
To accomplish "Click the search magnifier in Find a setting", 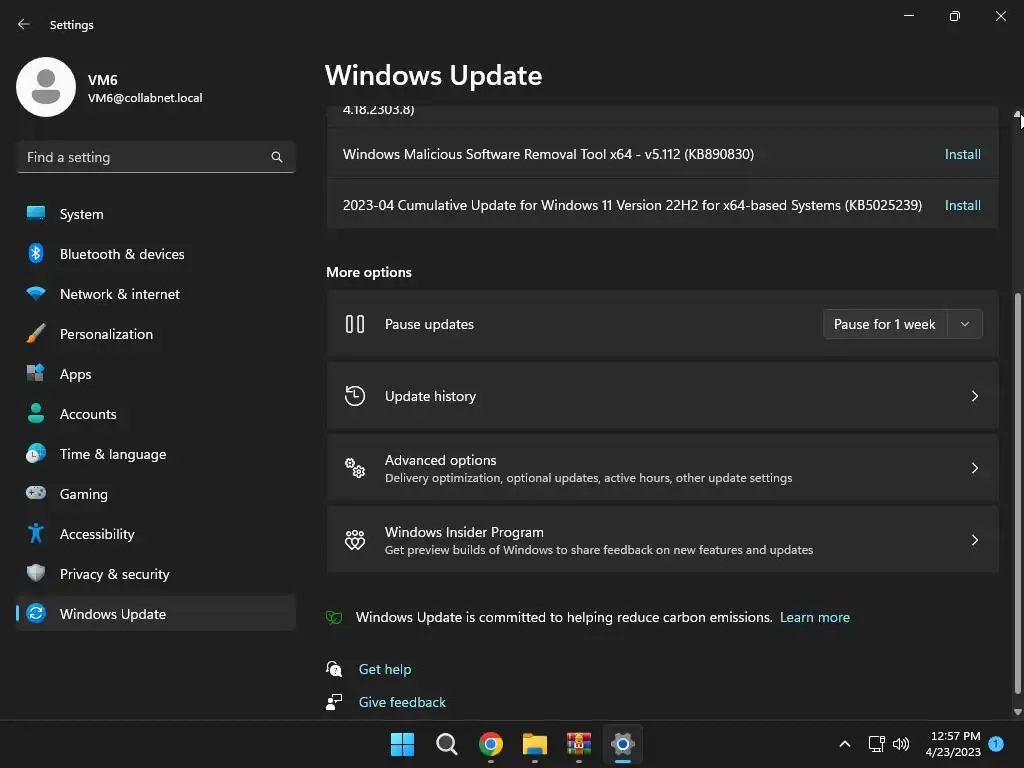I will tap(277, 157).
